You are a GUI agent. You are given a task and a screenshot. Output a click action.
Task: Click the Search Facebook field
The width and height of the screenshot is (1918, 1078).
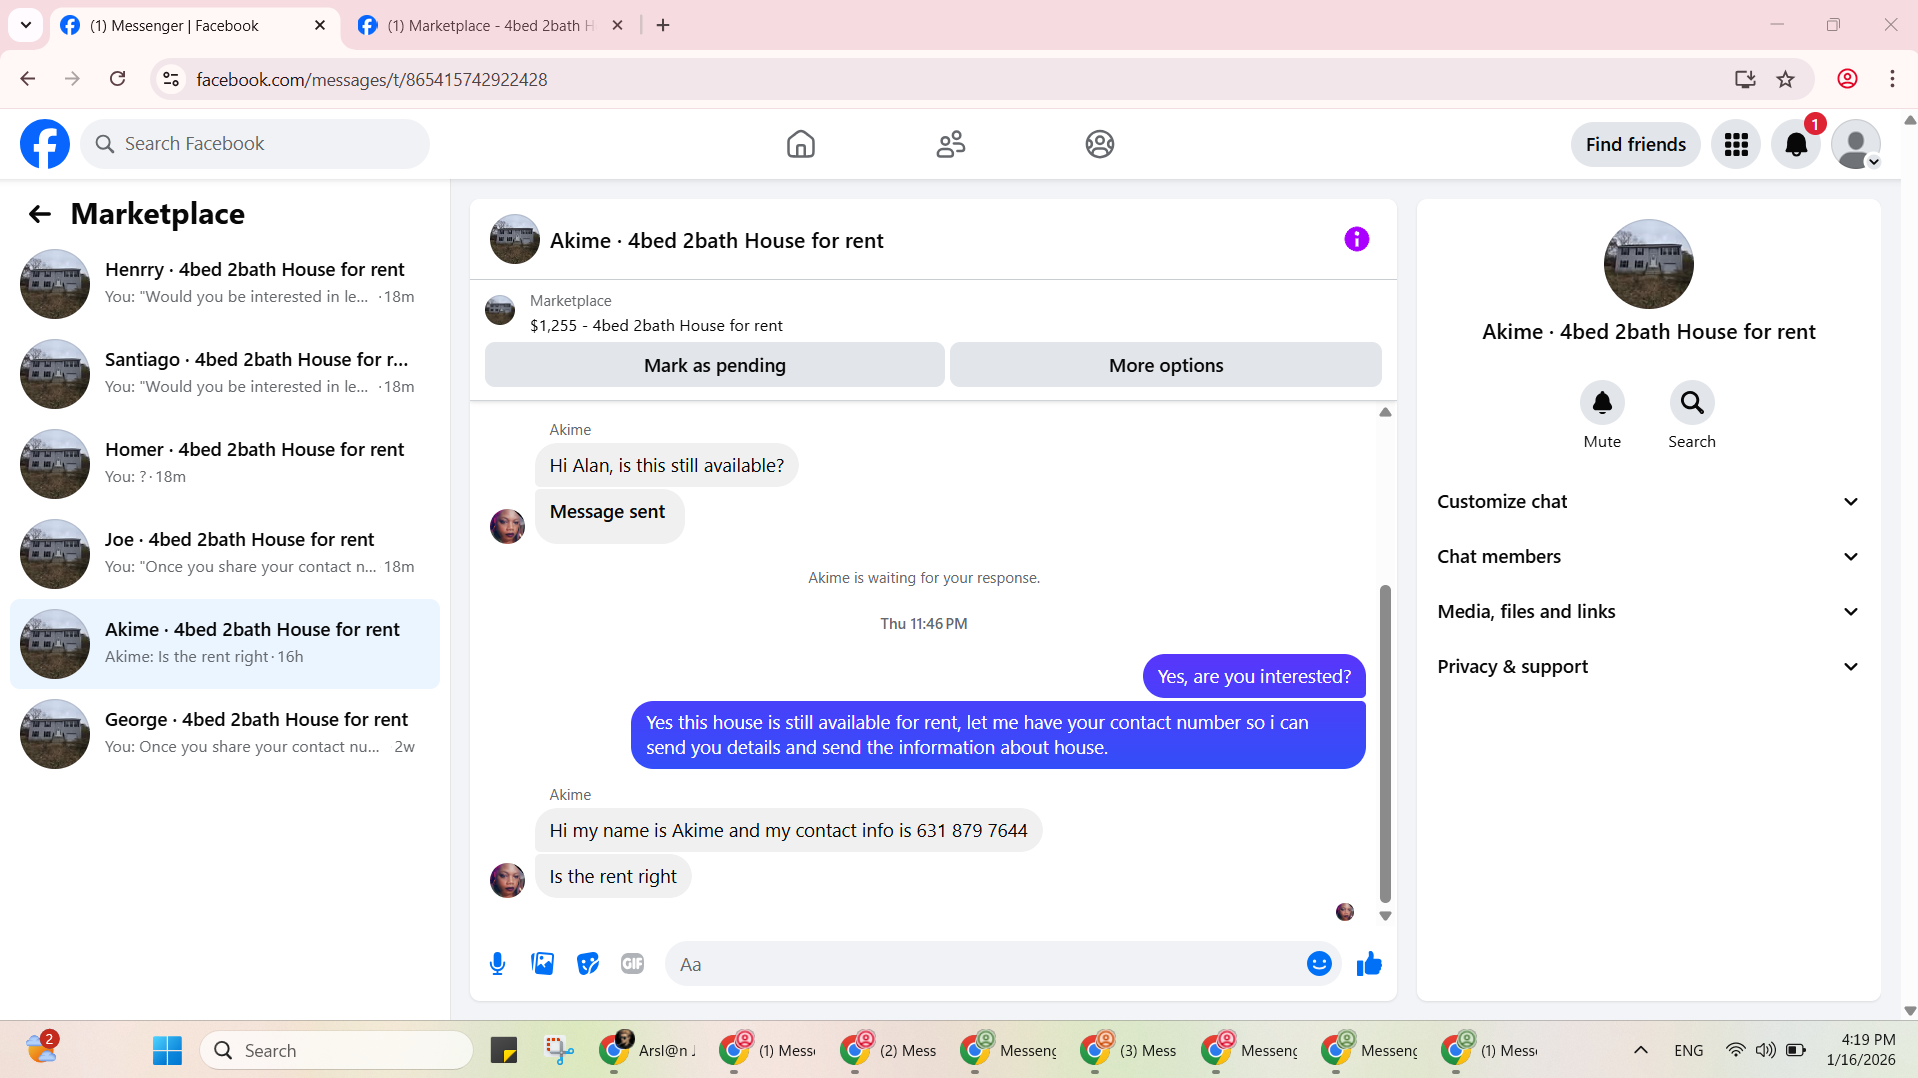point(255,144)
